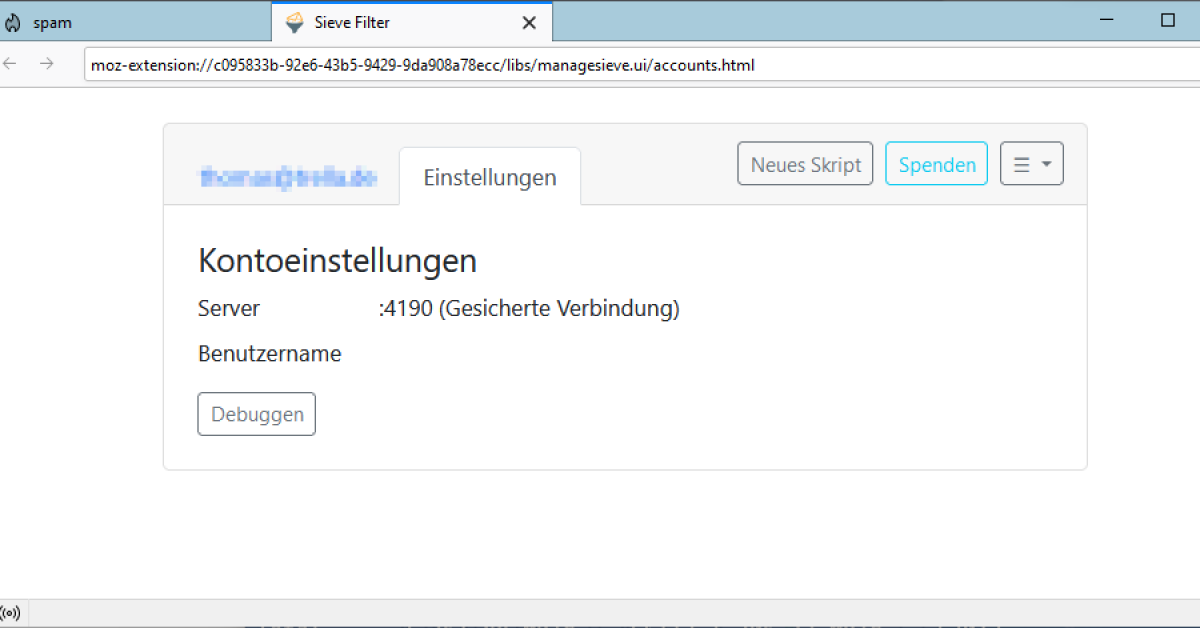Click the Spenden button
This screenshot has height=628, width=1200.
pyautogui.click(x=936, y=164)
